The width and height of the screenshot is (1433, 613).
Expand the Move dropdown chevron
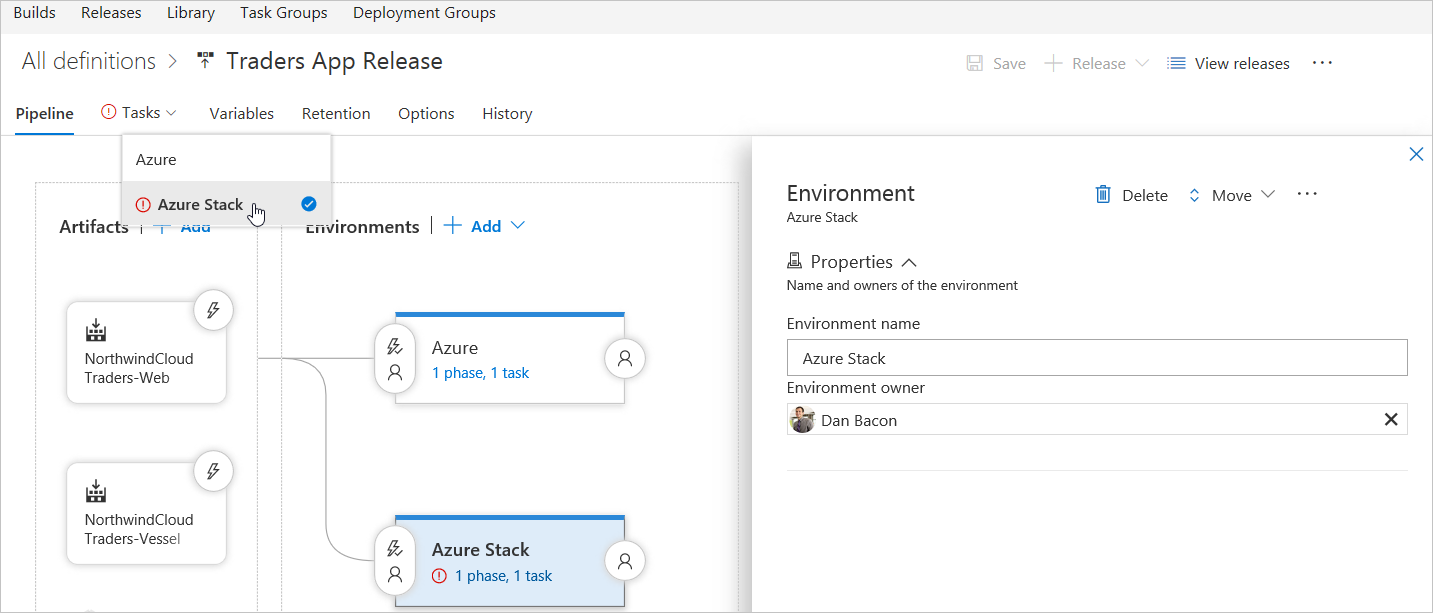click(1268, 194)
